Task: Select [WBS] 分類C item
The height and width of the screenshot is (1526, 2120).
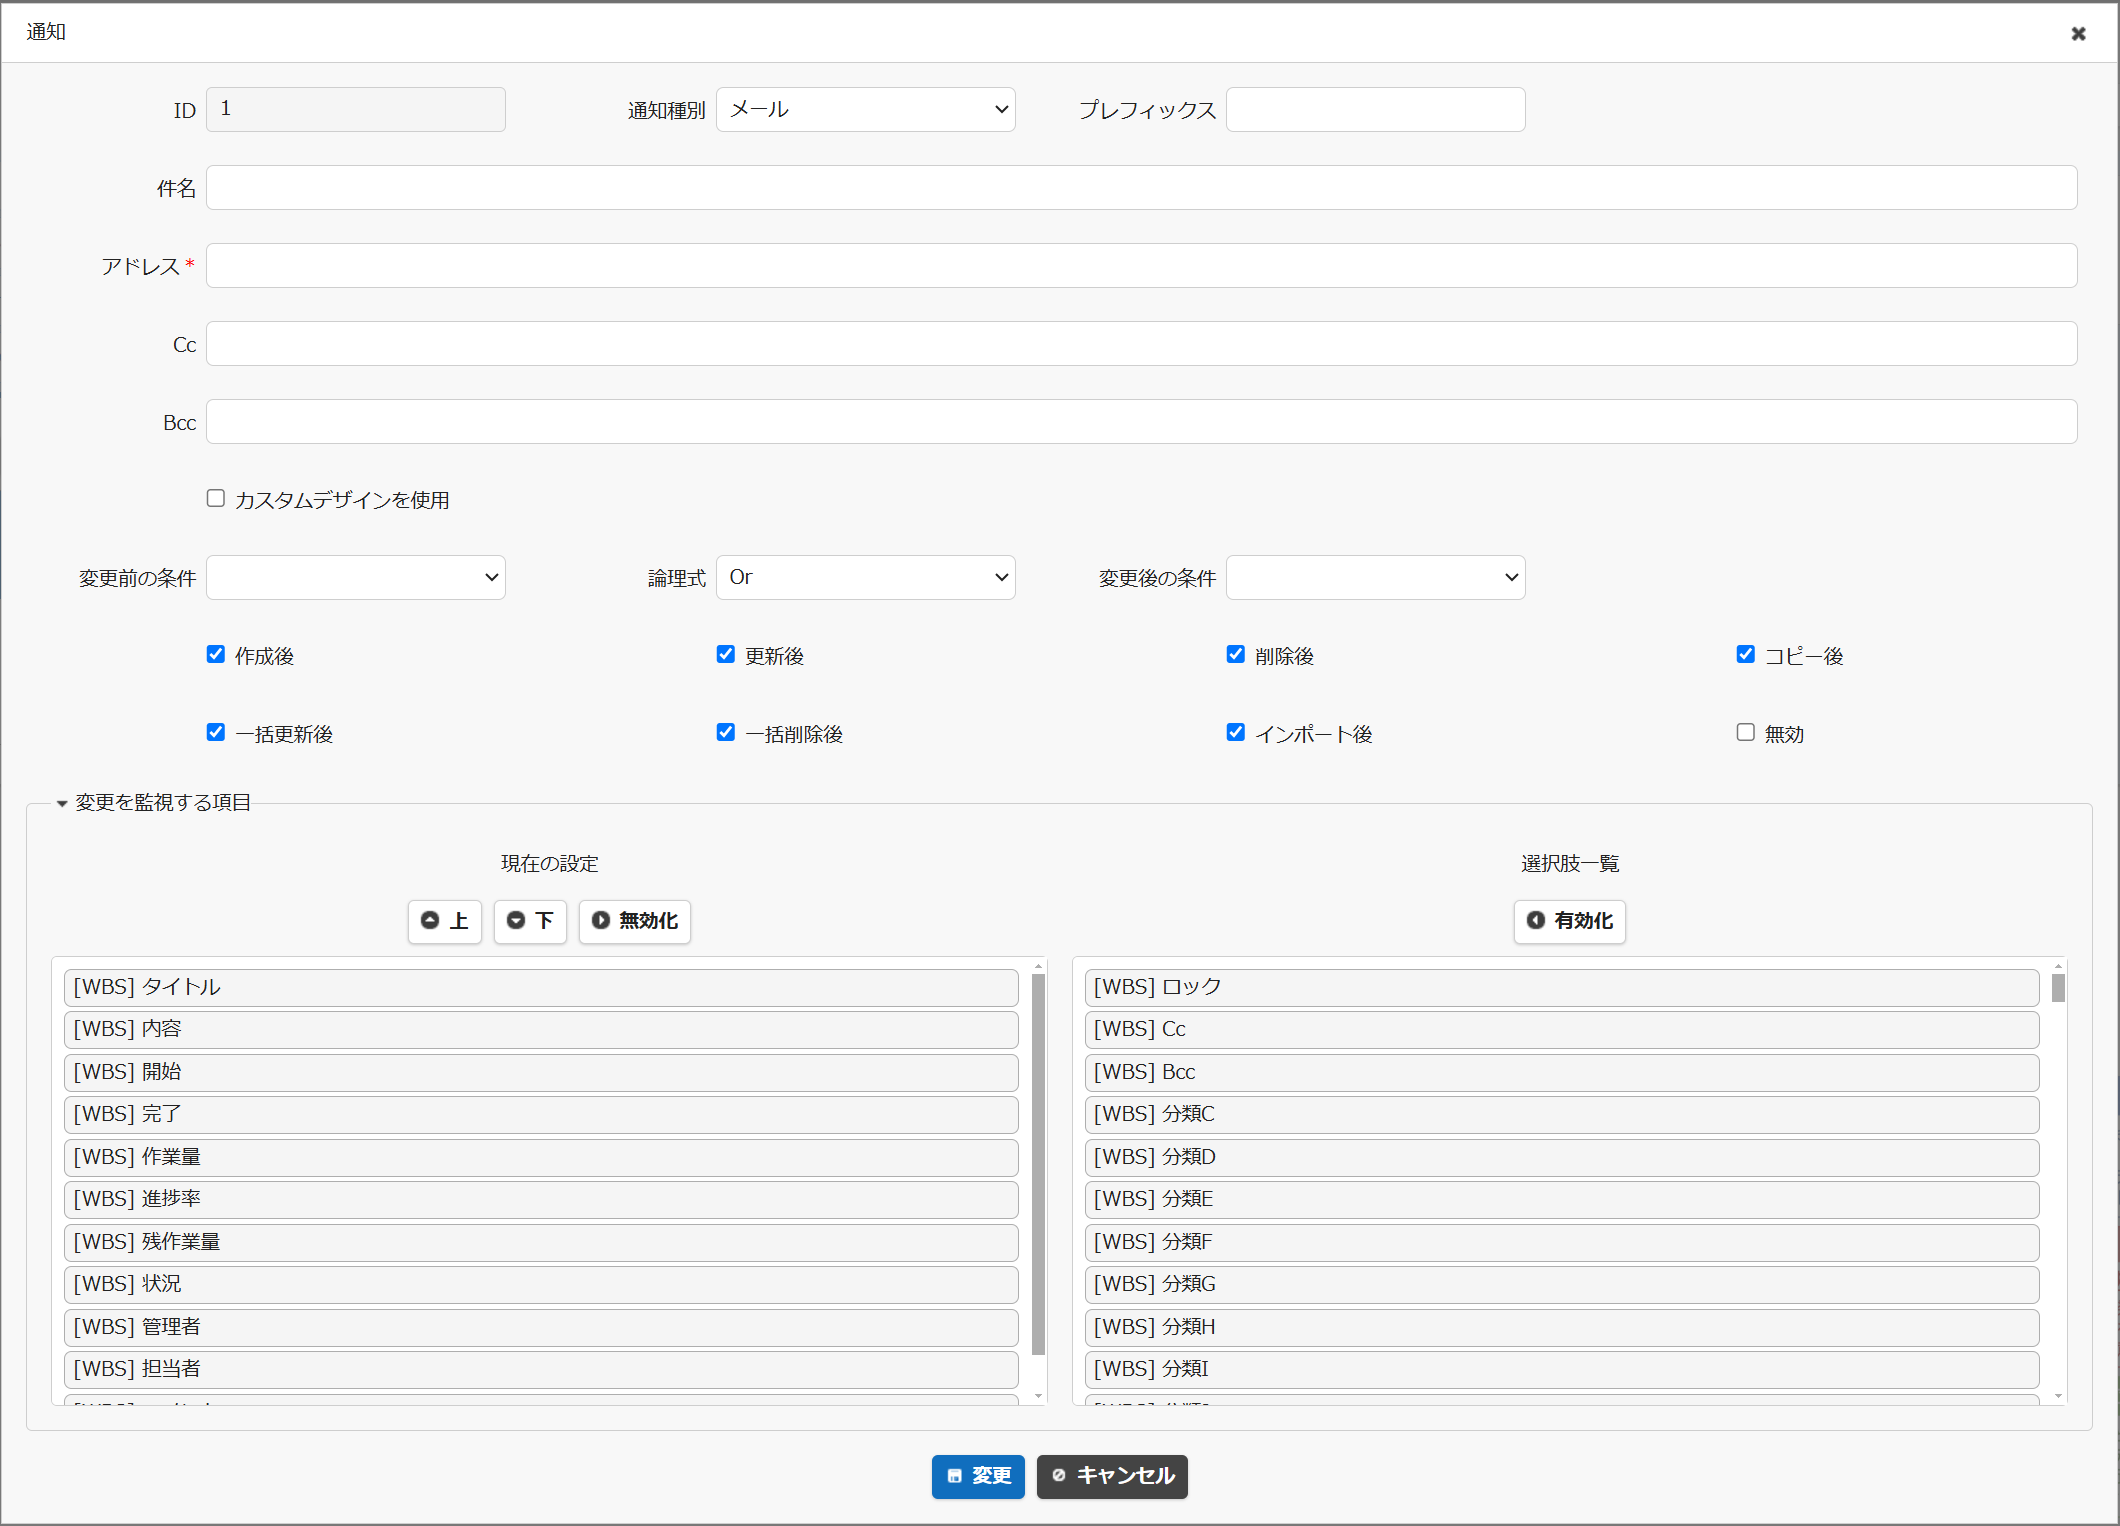Action: tap(1562, 1114)
